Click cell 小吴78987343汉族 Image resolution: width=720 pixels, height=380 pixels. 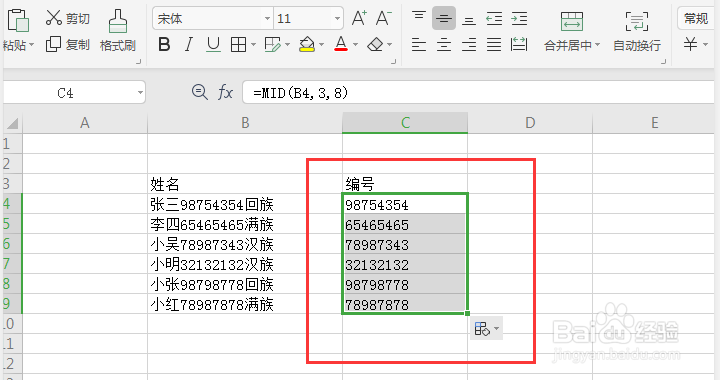point(245,244)
